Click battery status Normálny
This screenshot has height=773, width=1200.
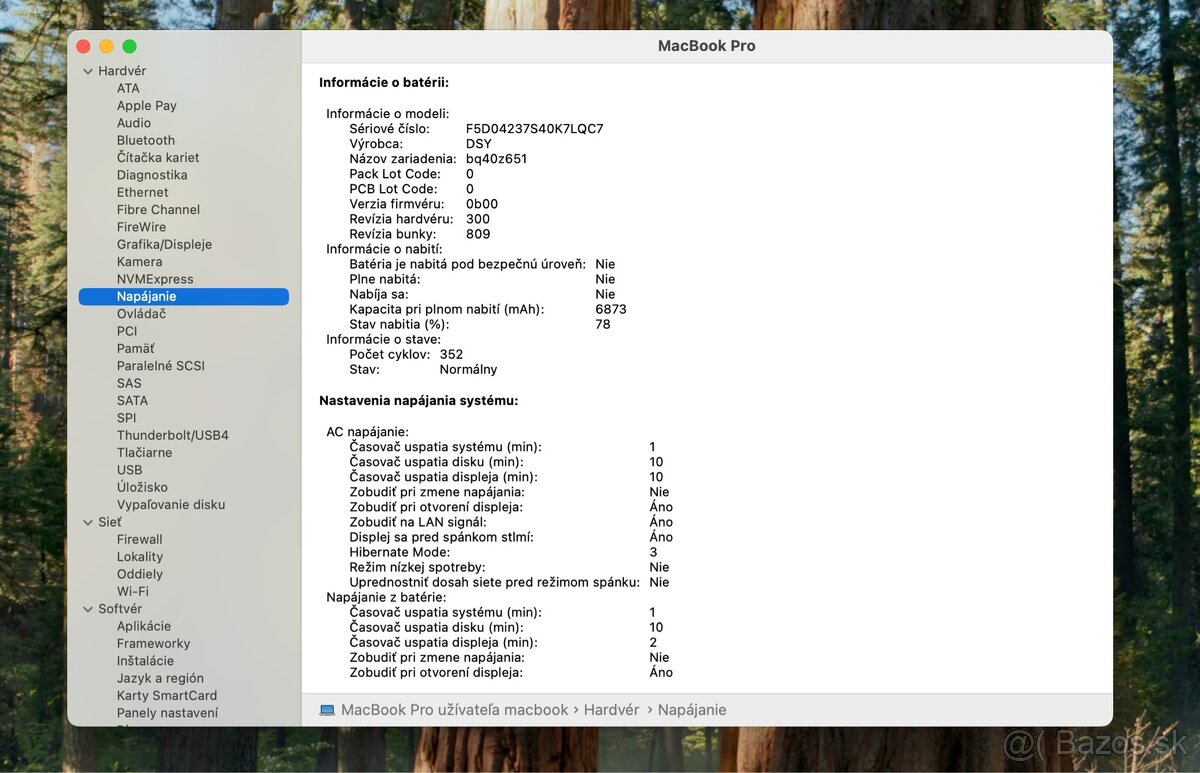468,370
